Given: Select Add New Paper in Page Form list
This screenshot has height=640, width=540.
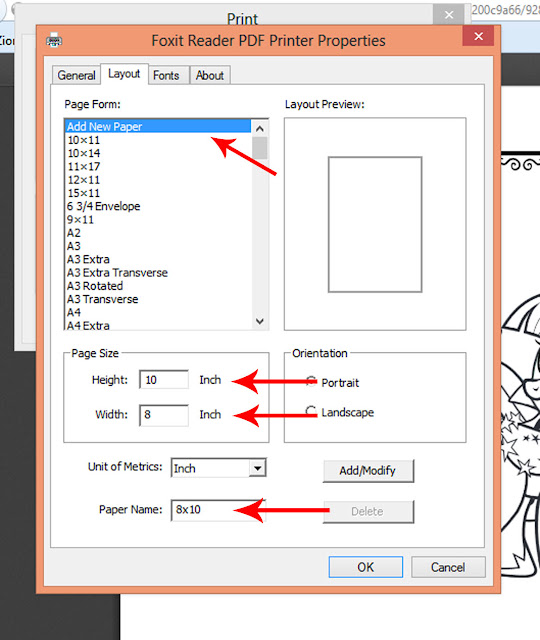Looking at the screenshot, I should coord(158,127).
